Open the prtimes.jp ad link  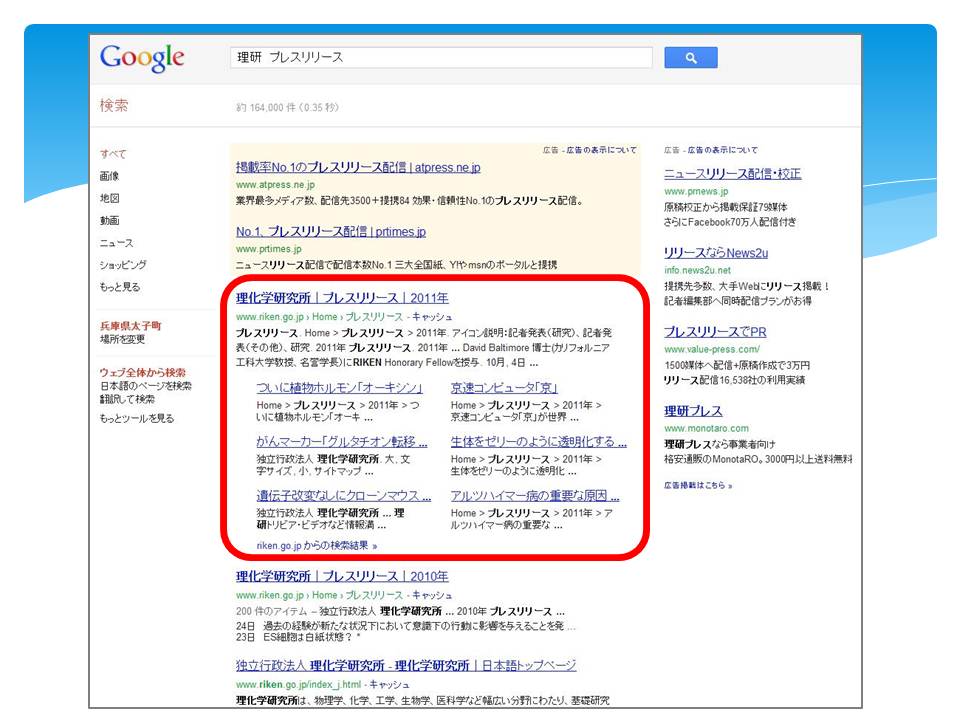(x=331, y=231)
